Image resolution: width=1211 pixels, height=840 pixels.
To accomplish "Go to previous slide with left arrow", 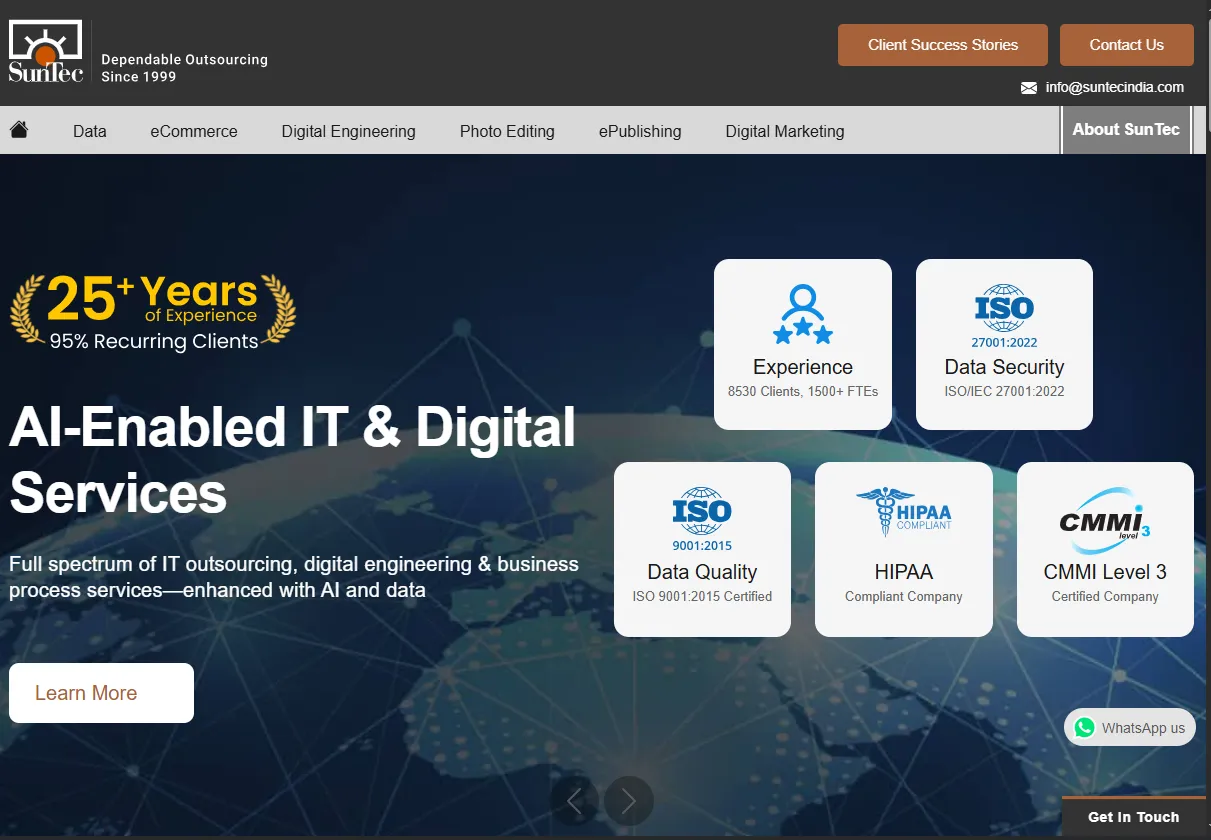I will point(575,800).
